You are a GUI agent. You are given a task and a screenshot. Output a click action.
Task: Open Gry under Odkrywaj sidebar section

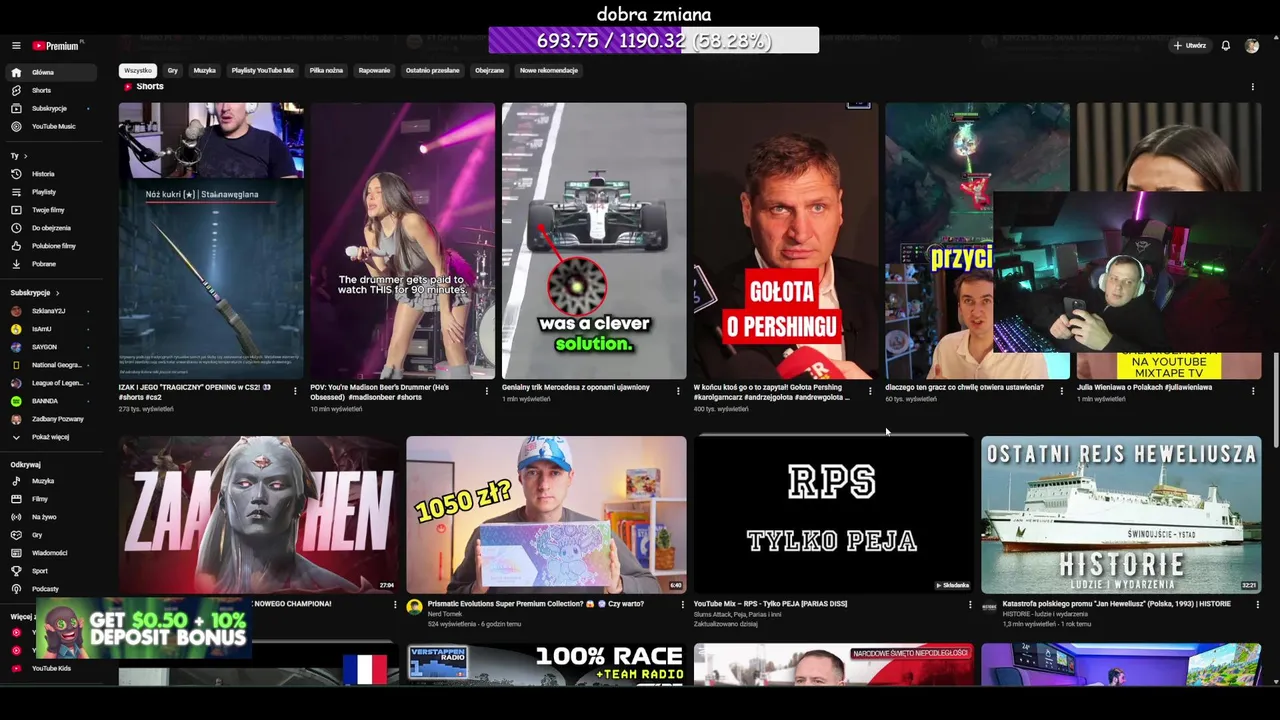click(52, 535)
